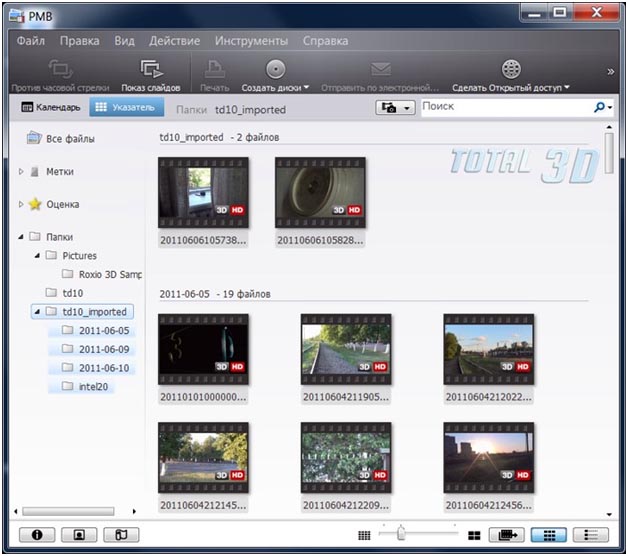628x556 pixels.
Task: Switch to details list view button
Action: click(x=591, y=535)
